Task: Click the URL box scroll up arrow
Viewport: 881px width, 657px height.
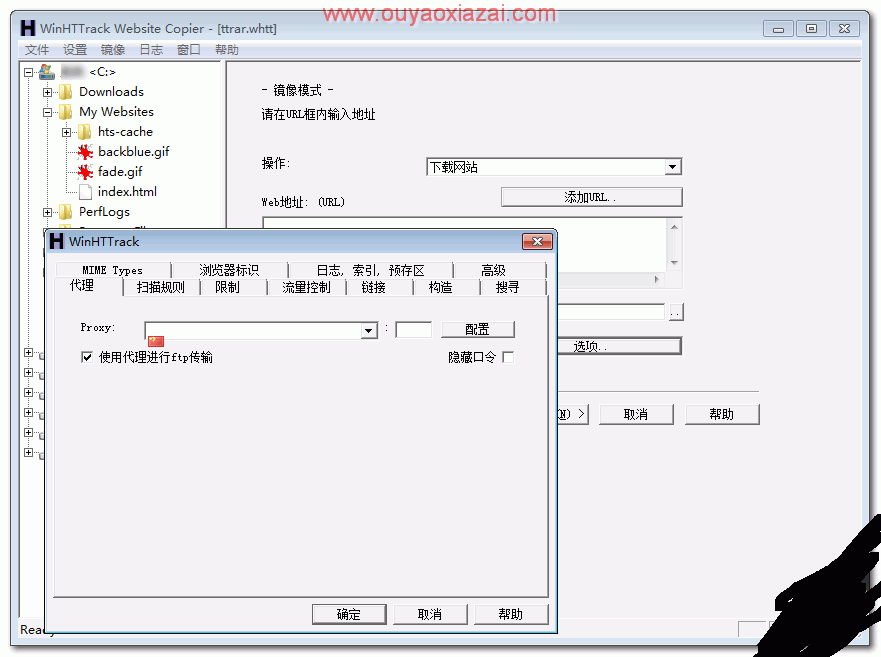Action: pos(674,227)
